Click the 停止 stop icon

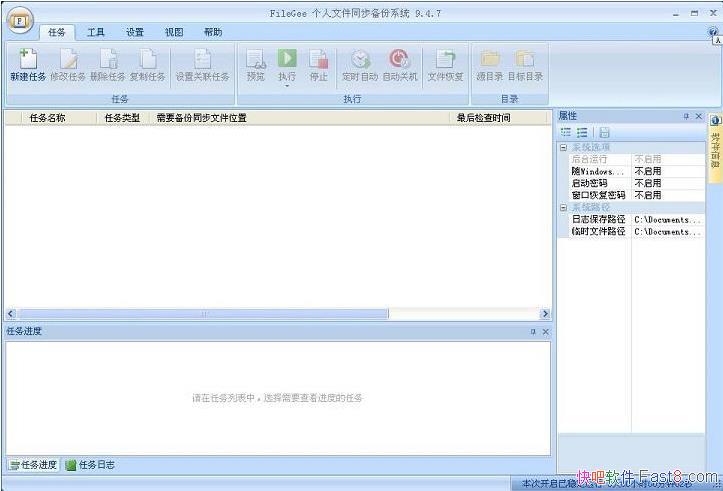point(319,59)
